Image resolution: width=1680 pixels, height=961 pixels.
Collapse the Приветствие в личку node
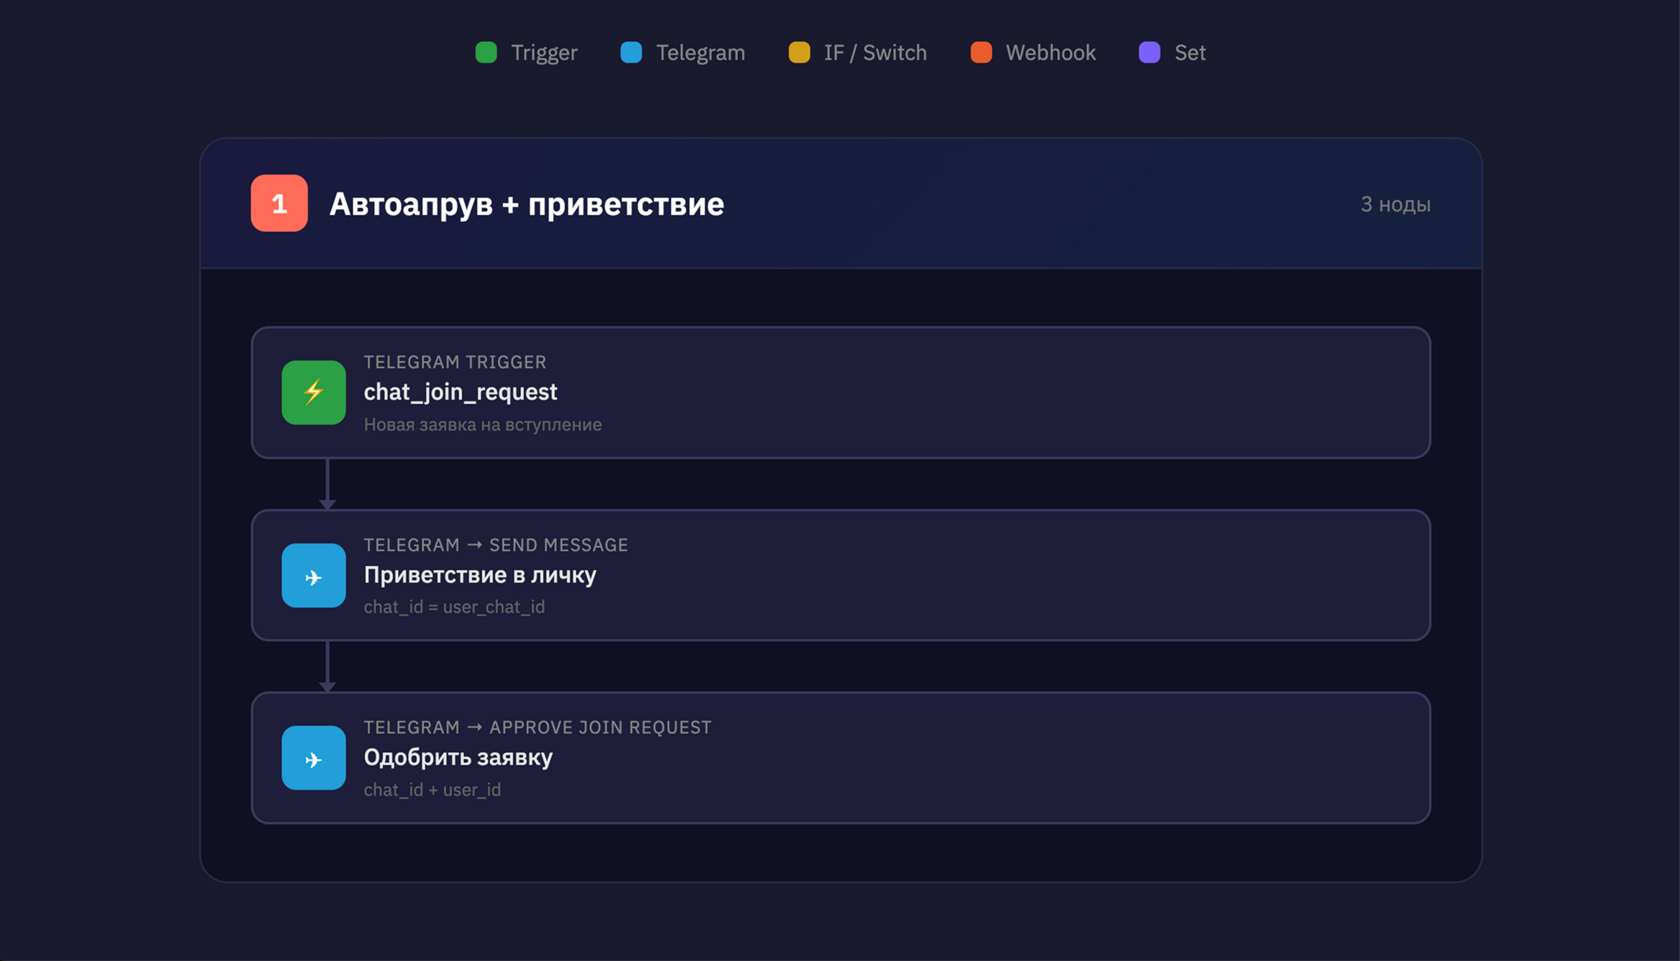click(842, 575)
